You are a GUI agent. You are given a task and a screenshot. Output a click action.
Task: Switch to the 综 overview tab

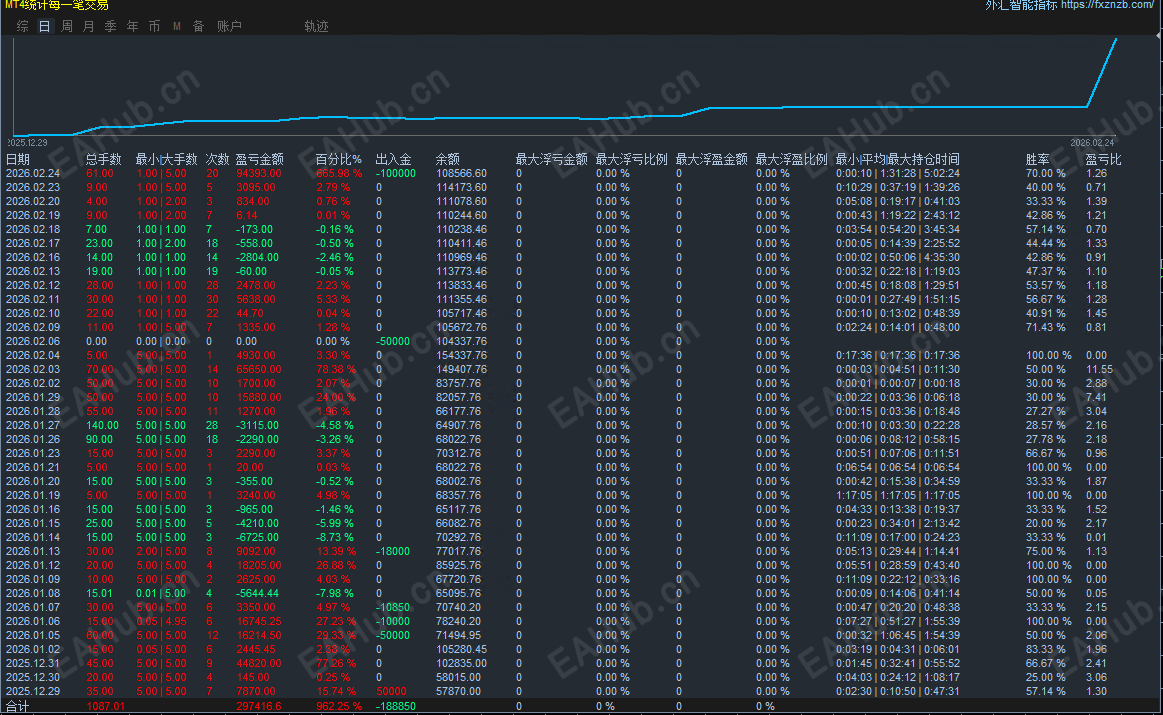tap(22, 26)
